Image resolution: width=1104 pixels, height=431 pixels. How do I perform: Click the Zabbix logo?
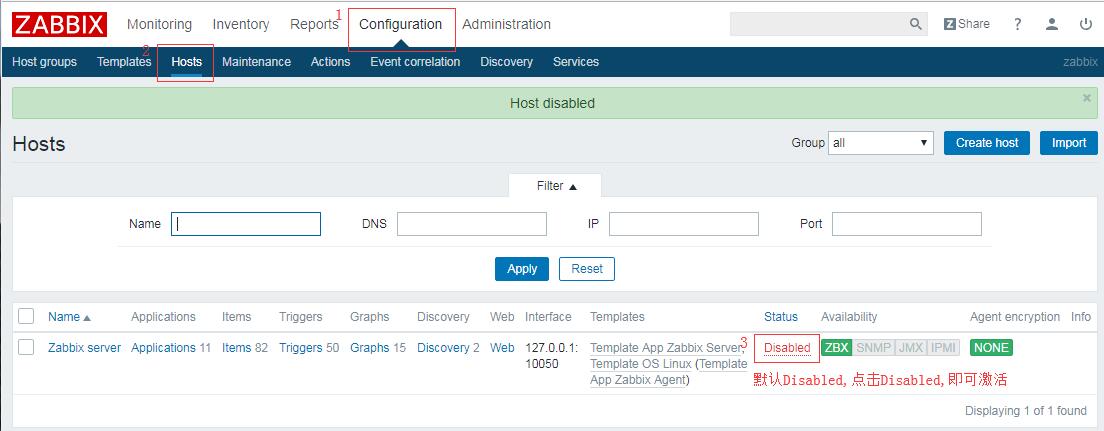60,24
